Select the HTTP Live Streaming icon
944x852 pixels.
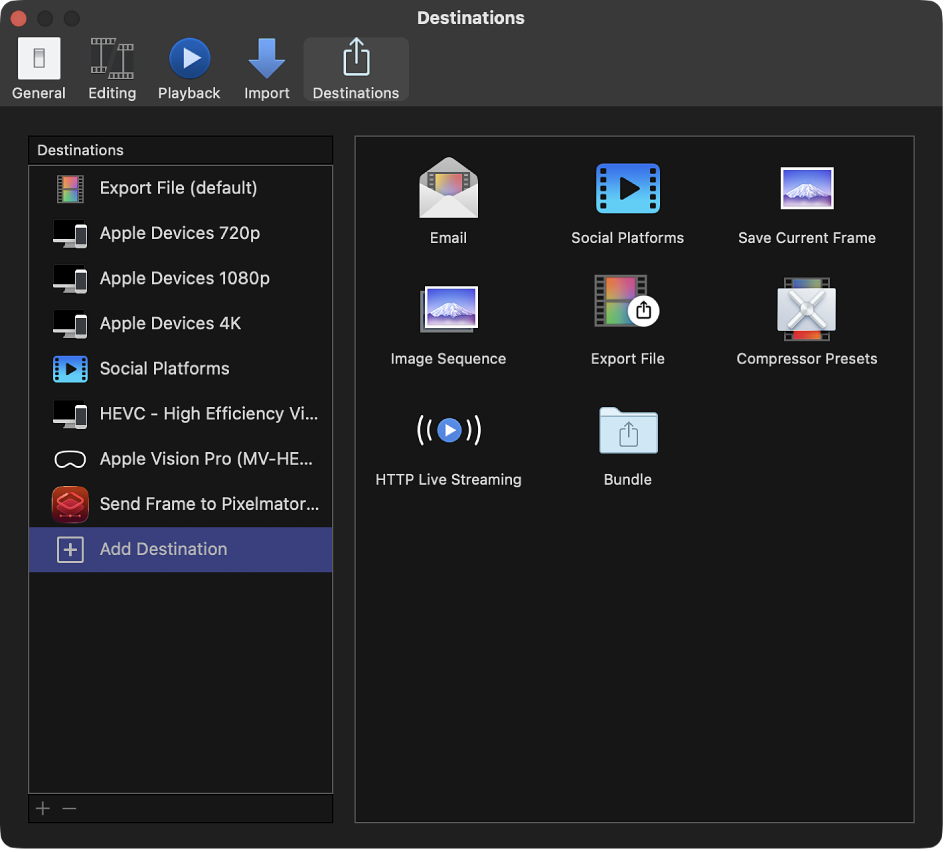coord(449,430)
